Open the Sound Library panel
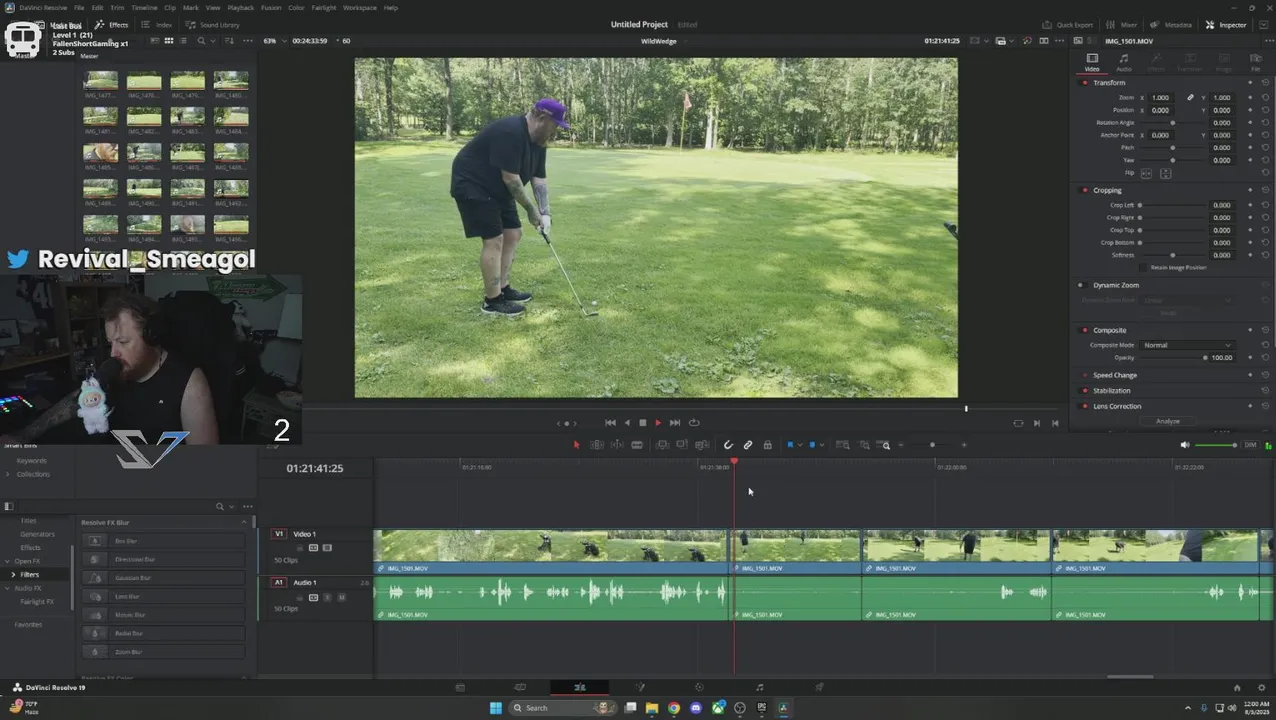Viewport: 1276px width, 720px height. 213,25
